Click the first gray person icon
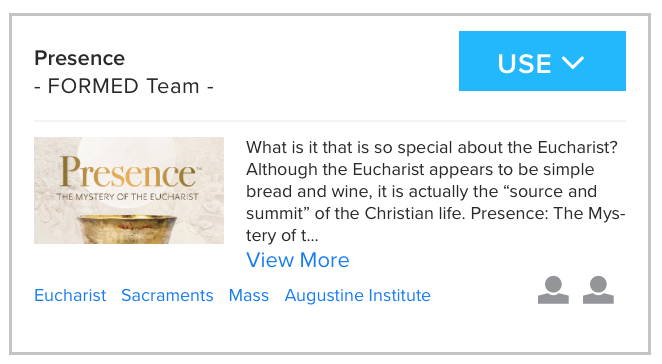The width and height of the screenshot is (662, 364). [x=553, y=290]
